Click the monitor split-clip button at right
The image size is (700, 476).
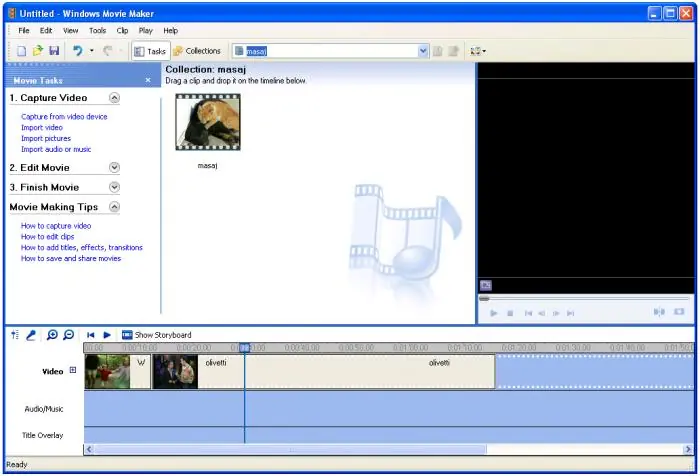[659, 312]
